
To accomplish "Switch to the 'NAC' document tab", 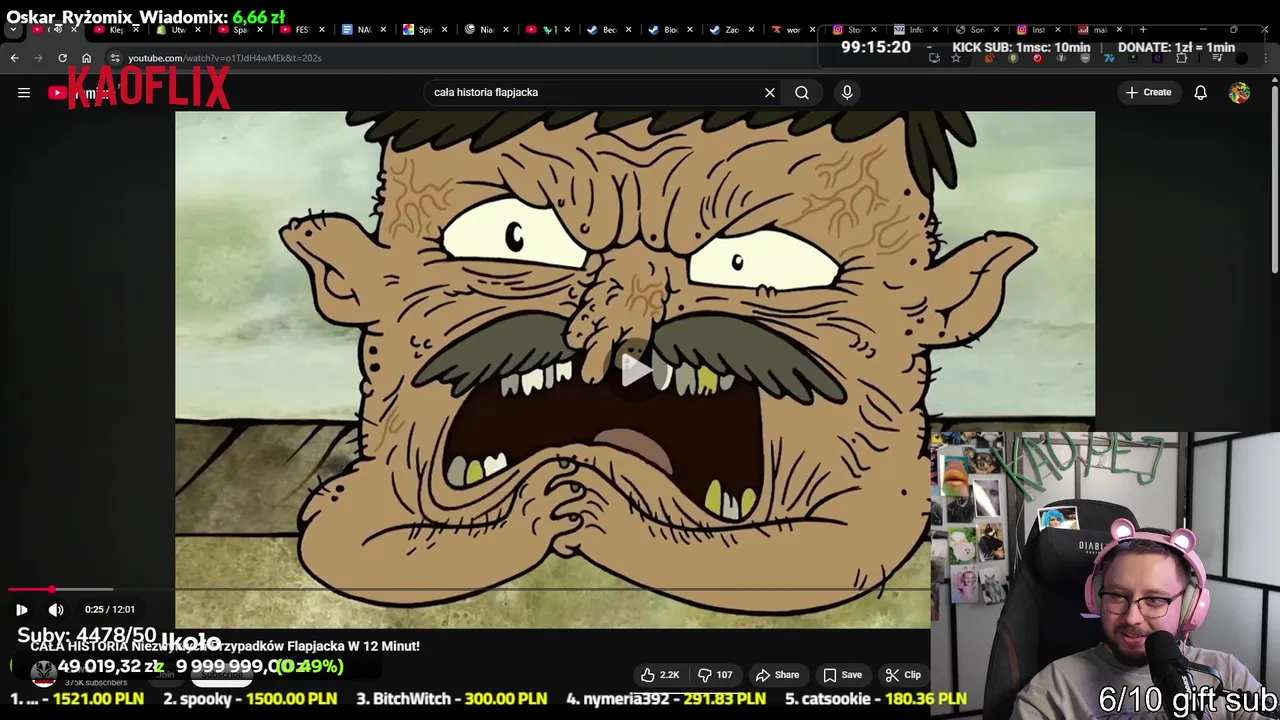I will click(x=361, y=30).
